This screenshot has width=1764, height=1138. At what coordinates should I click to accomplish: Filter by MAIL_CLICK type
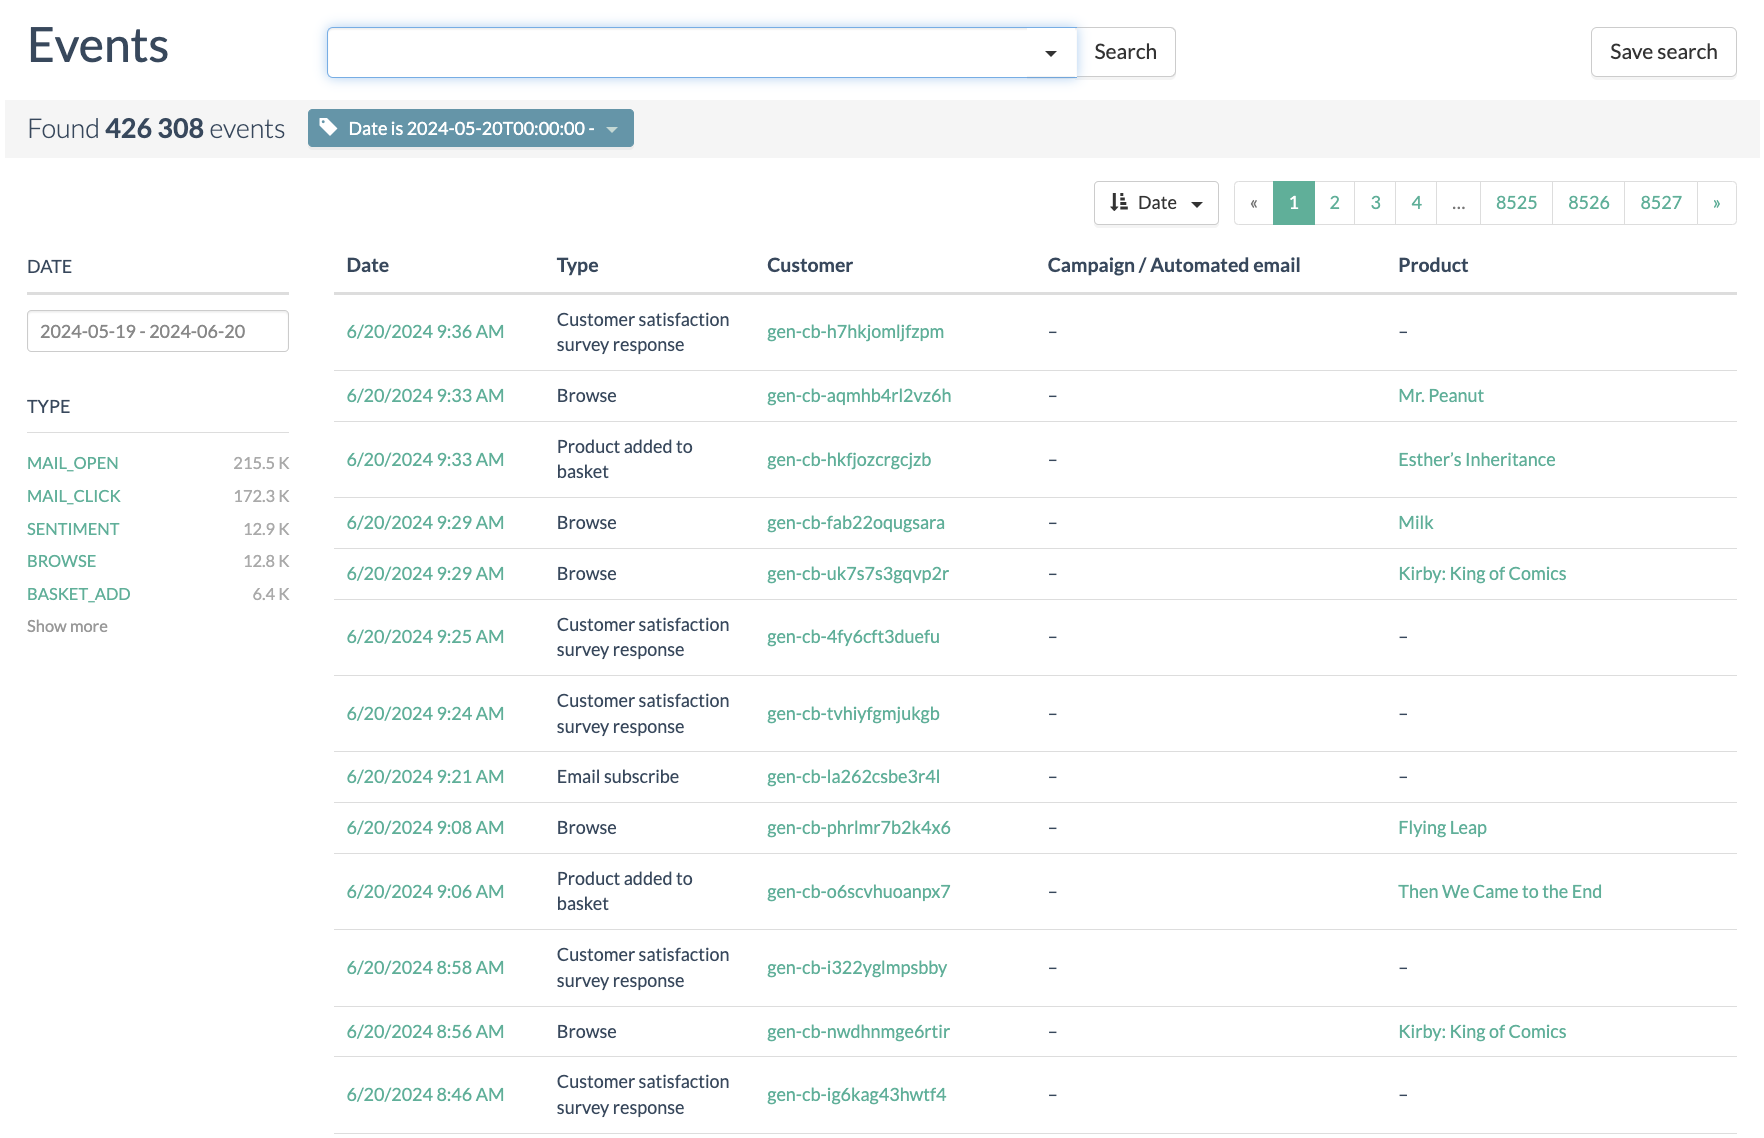pos(74,496)
